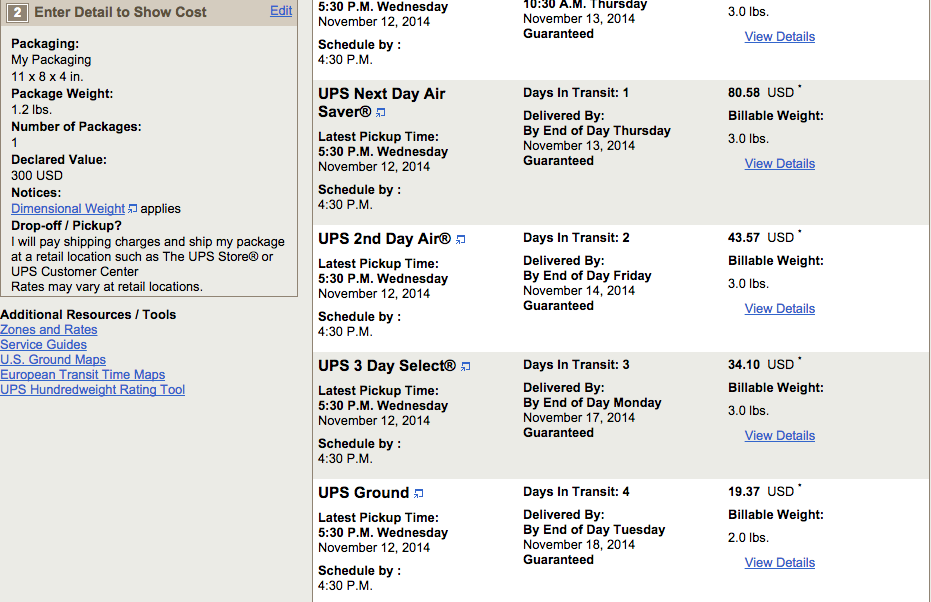Edit the shipment detail section
Screen dimensions: 931x602
point(281,11)
